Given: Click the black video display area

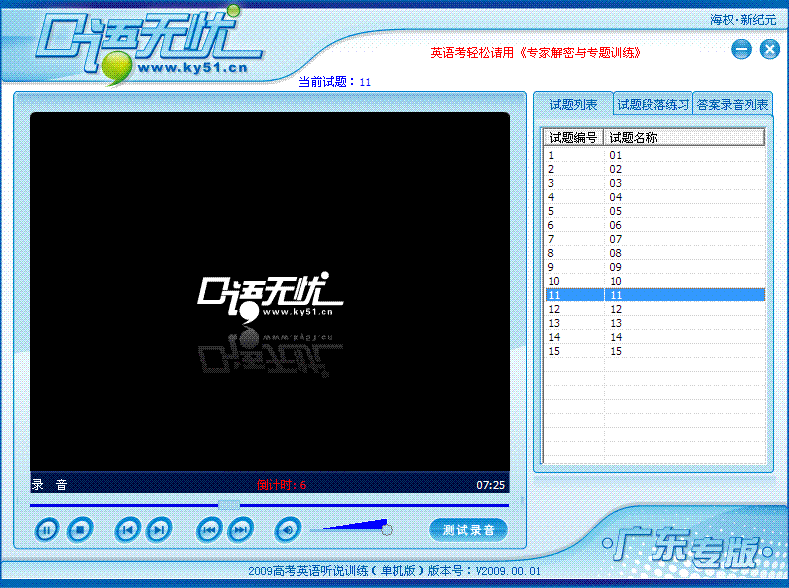Looking at the screenshot, I should pos(270,292).
